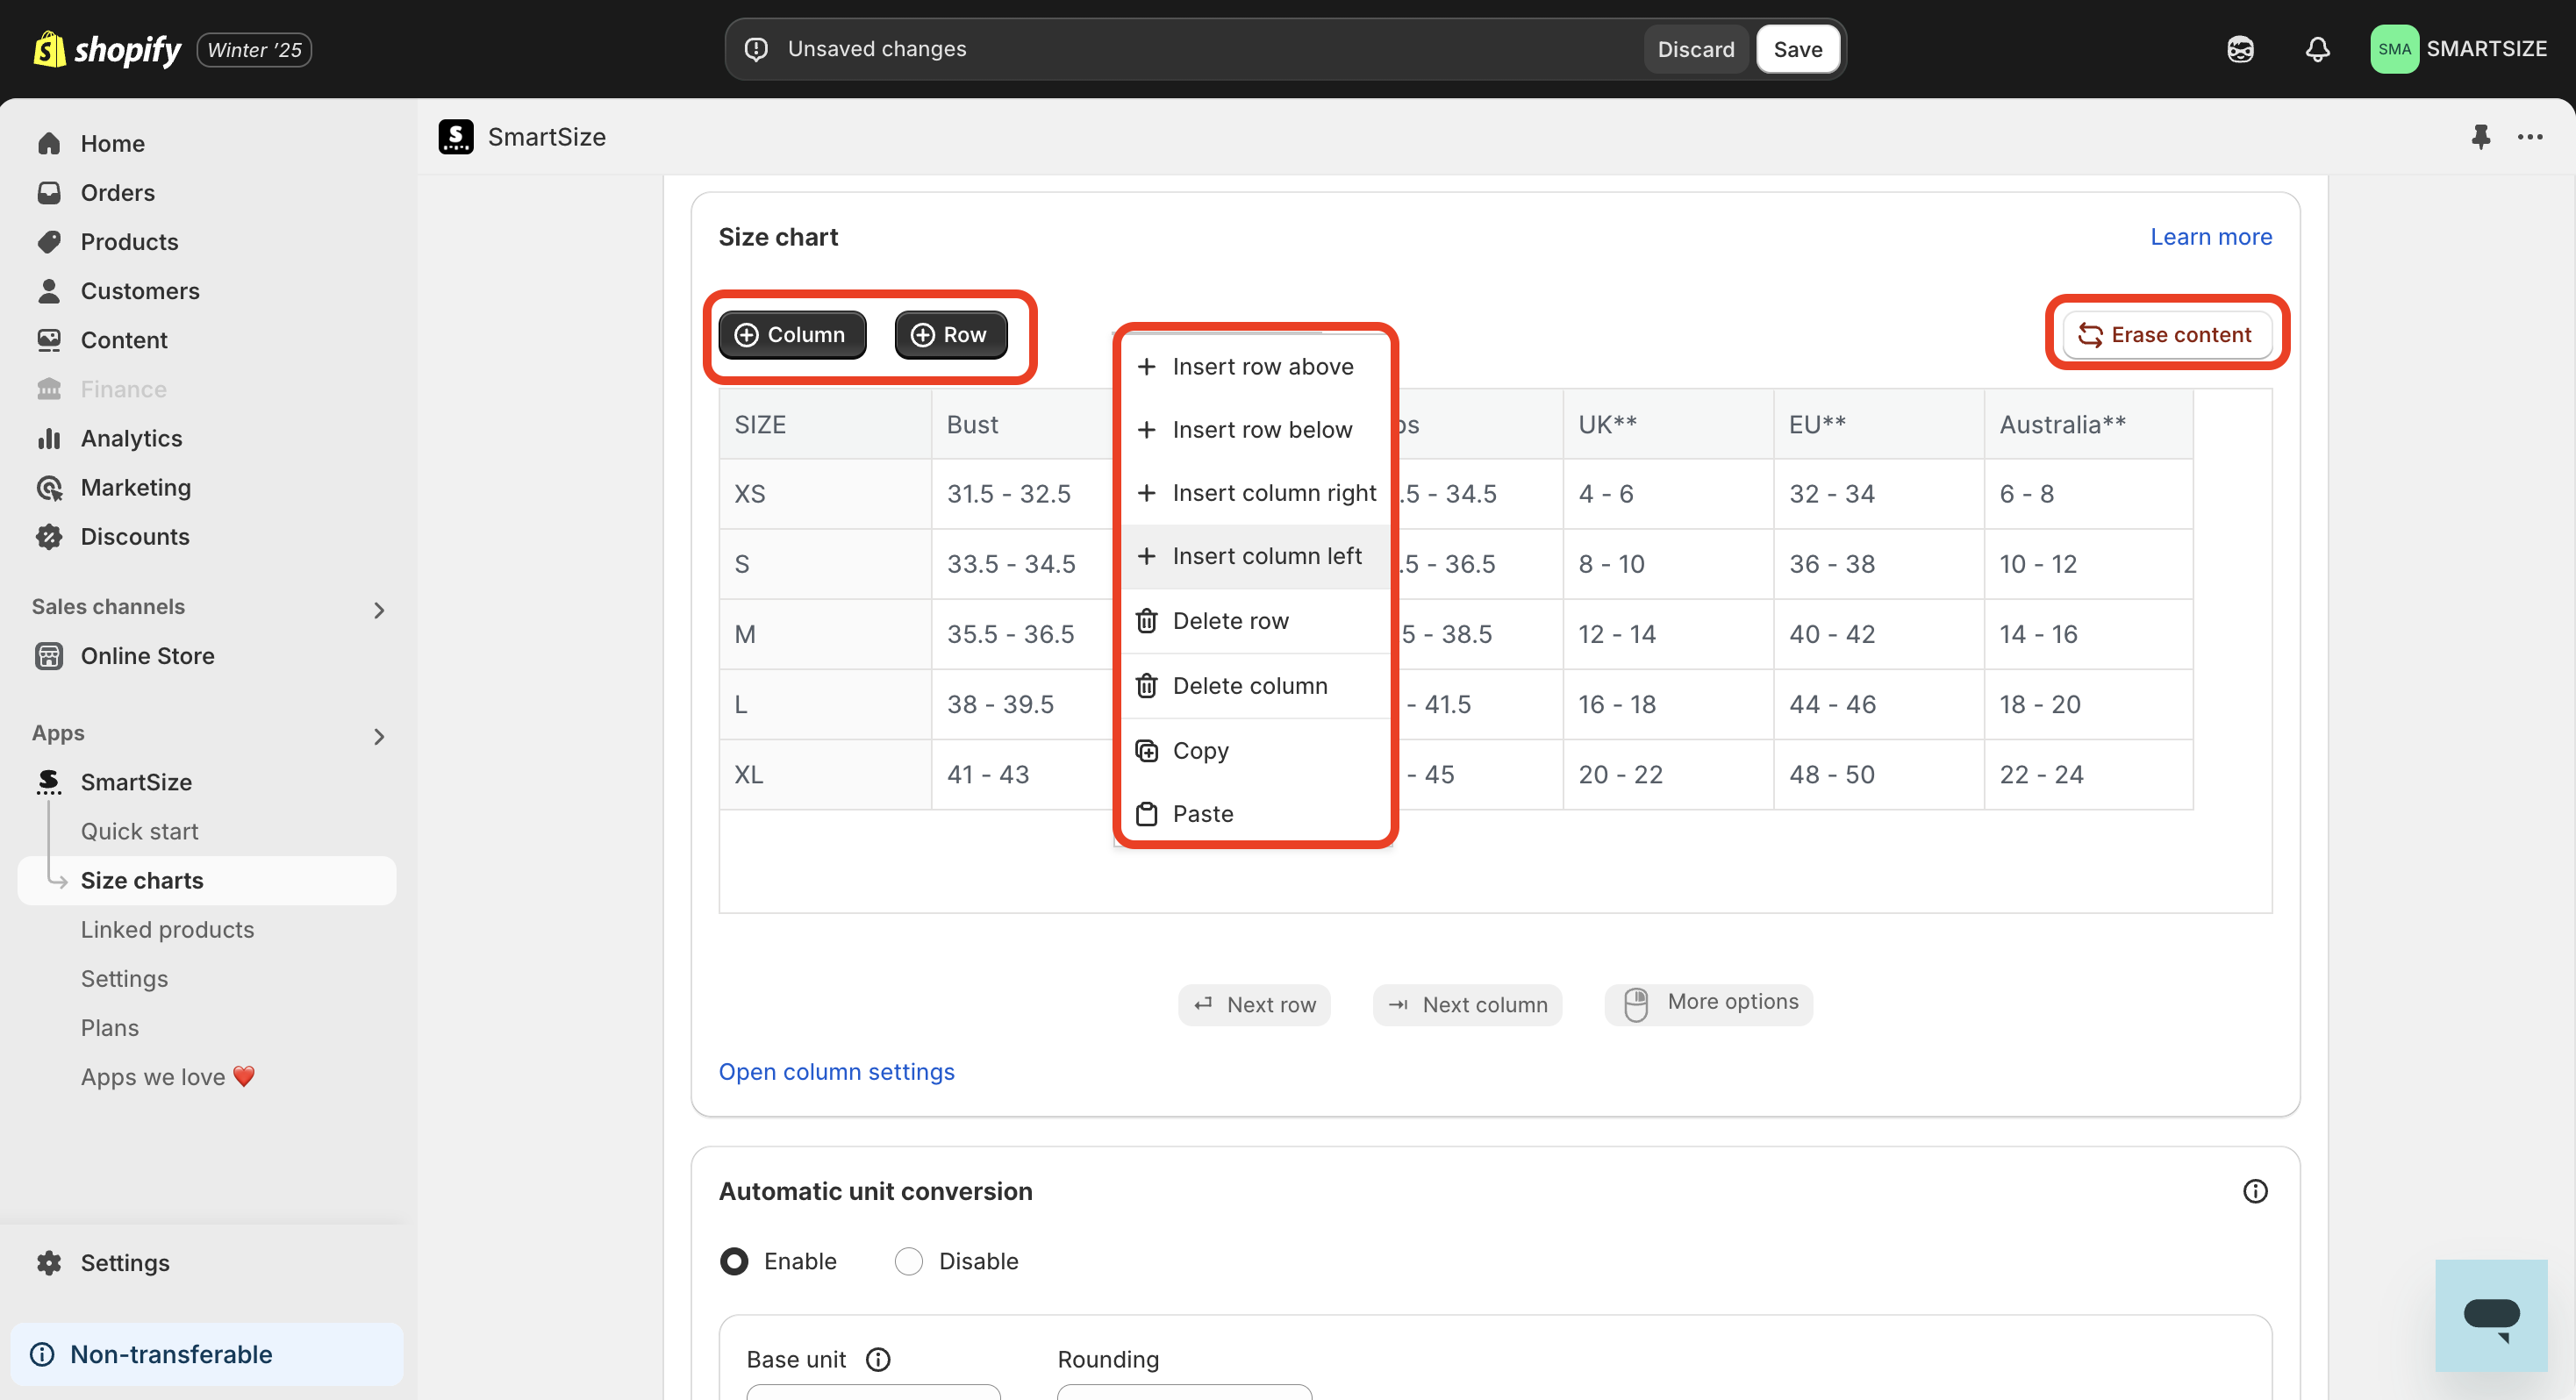The width and height of the screenshot is (2576, 1400).
Task: Save the unsaved changes
Action: click(1797, 49)
